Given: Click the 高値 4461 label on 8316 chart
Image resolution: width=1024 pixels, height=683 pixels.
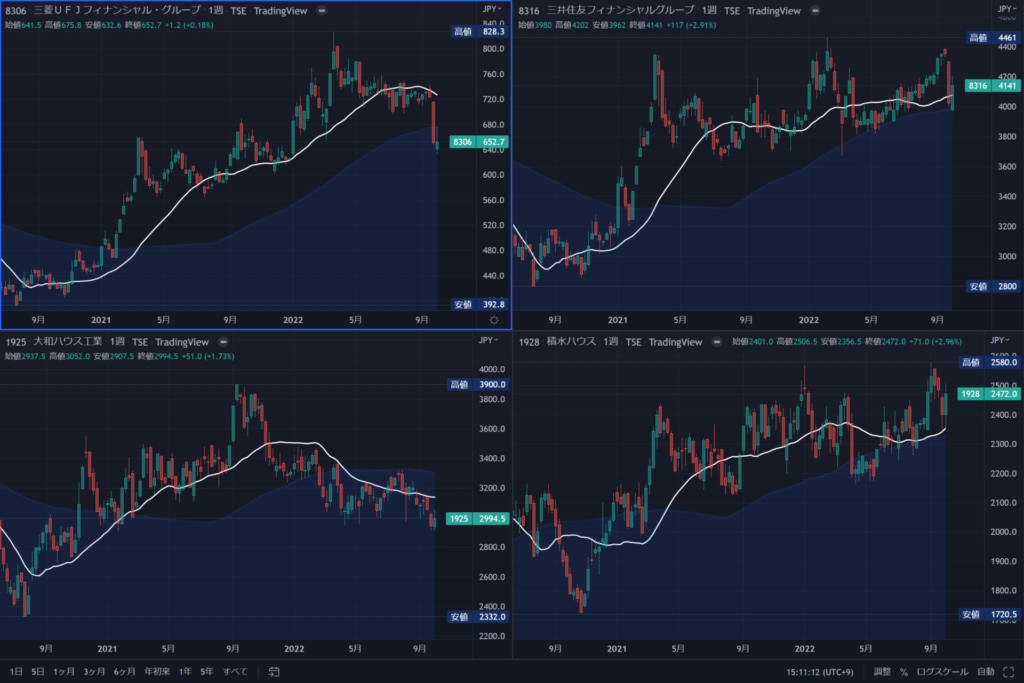Looking at the screenshot, I should point(993,38).
